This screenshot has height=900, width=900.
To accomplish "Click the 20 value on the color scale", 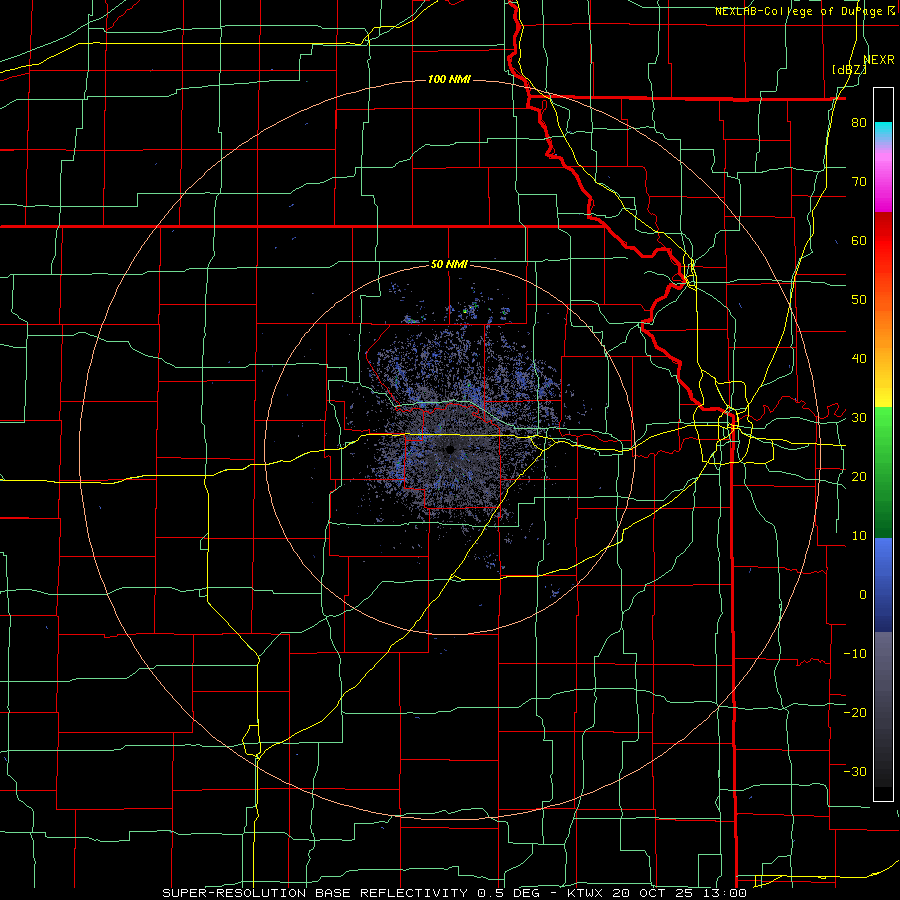I will coord(859,477).
